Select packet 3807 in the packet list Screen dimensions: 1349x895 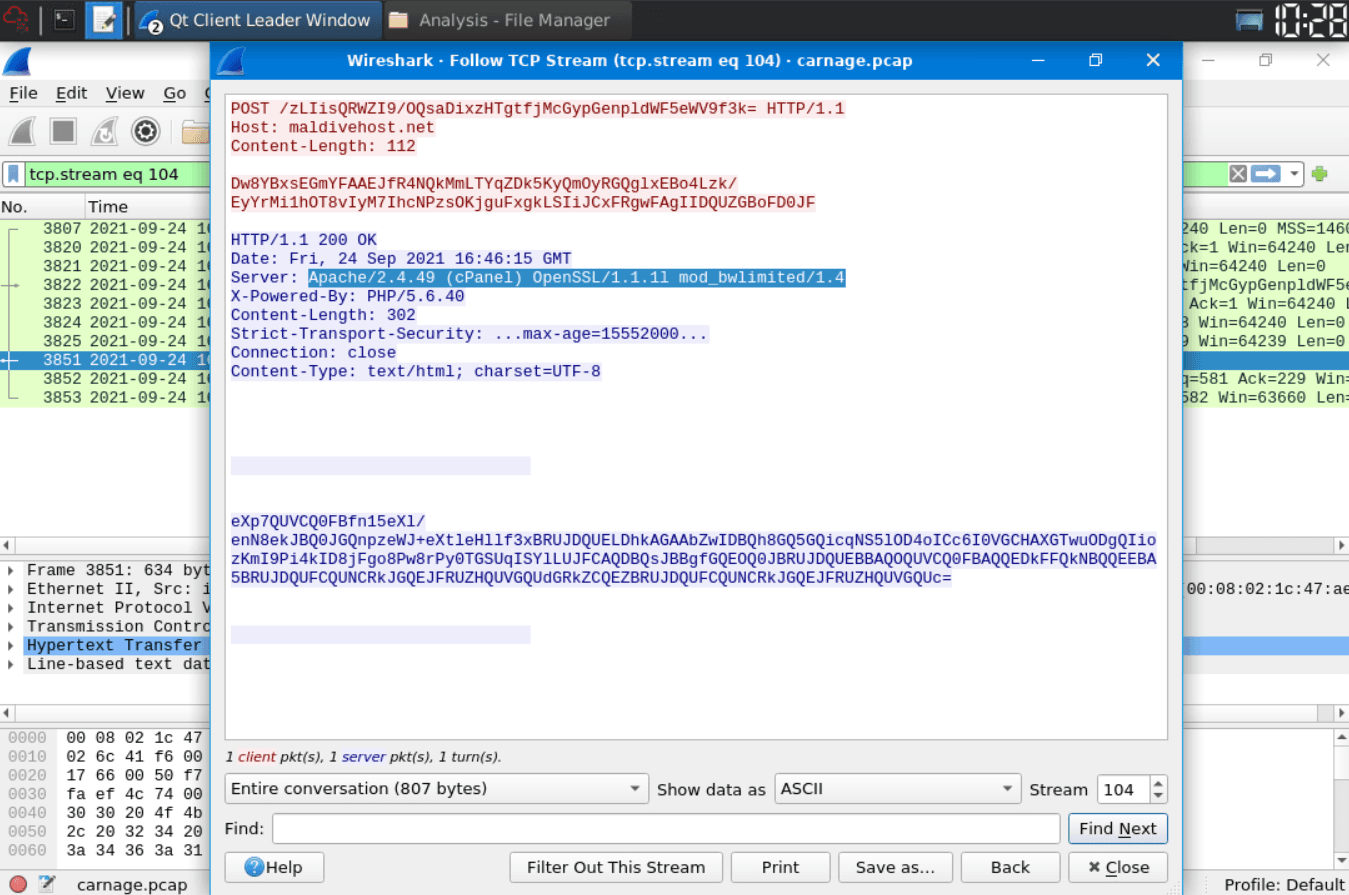click(x=105, y=229)
